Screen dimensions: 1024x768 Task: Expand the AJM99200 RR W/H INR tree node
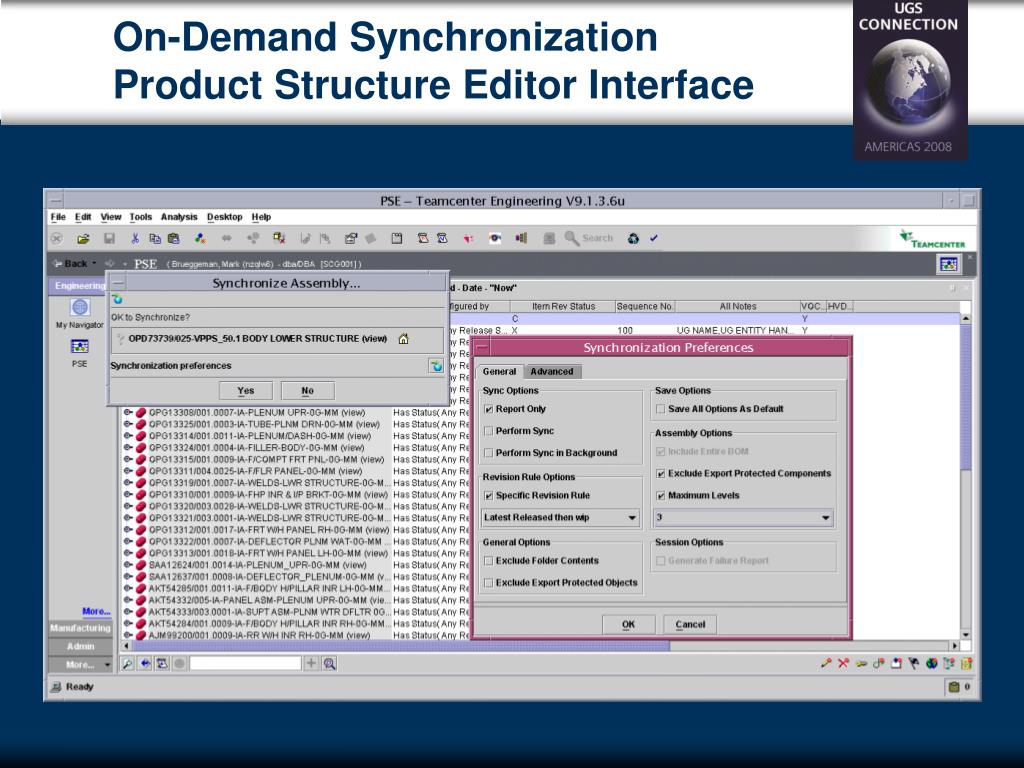pos(128,635)
